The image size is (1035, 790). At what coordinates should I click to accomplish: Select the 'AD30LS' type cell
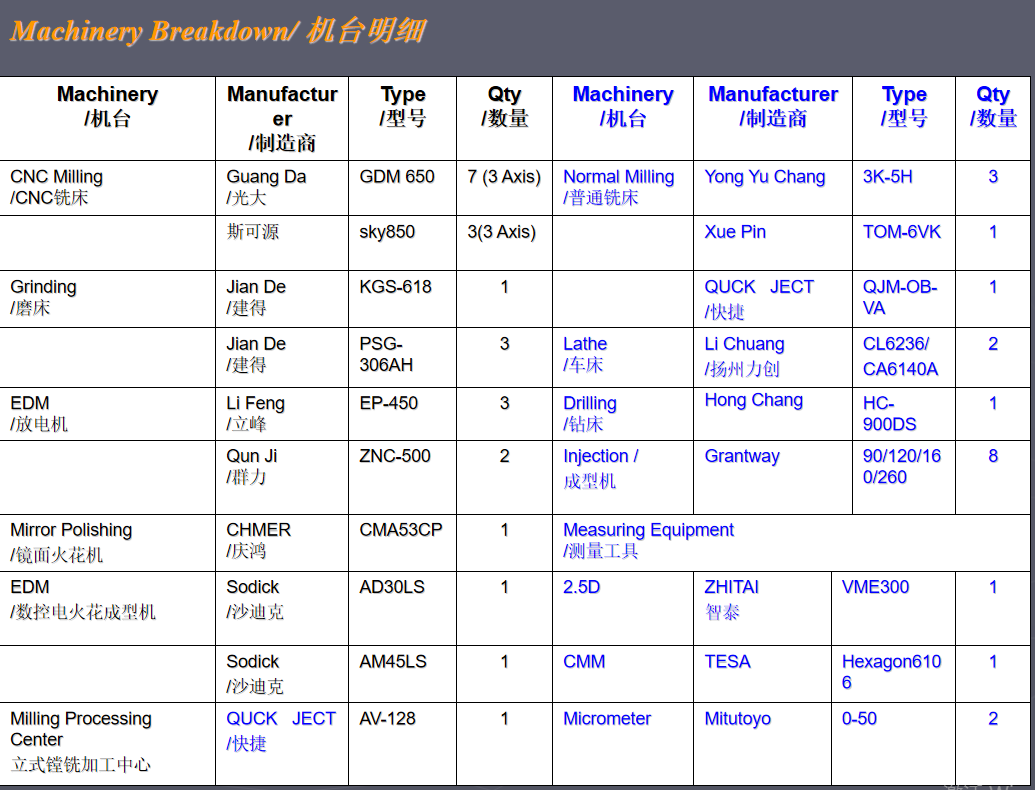coord(403,608)
